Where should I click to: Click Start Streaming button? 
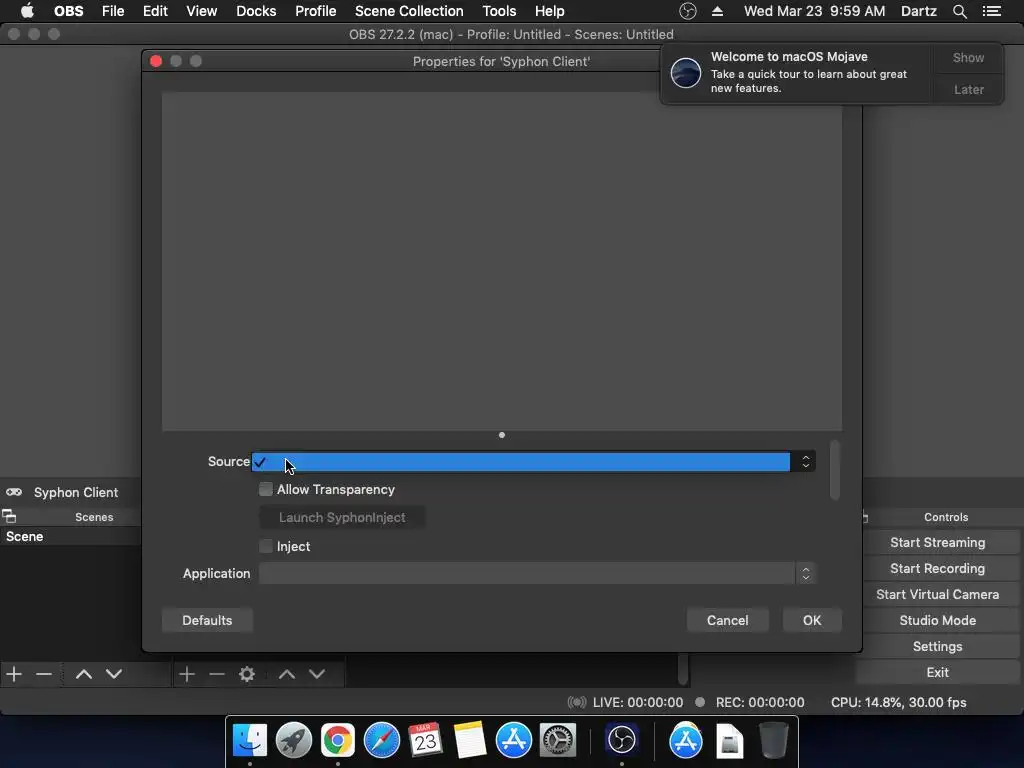point(937,542)
